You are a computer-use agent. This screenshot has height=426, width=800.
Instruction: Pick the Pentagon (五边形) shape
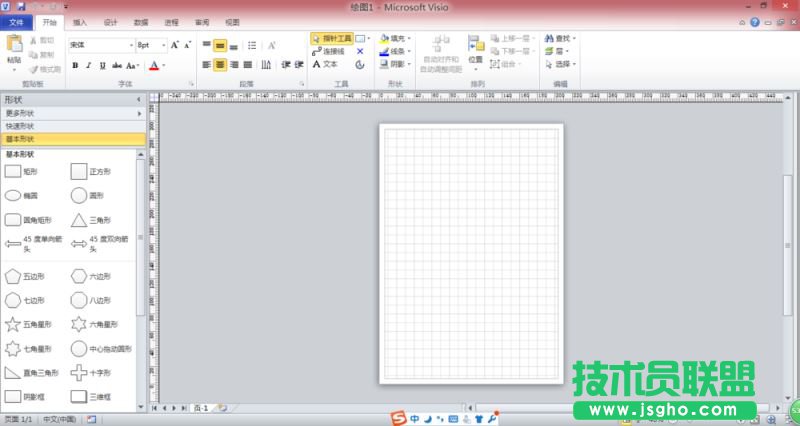tap(24, 276)
